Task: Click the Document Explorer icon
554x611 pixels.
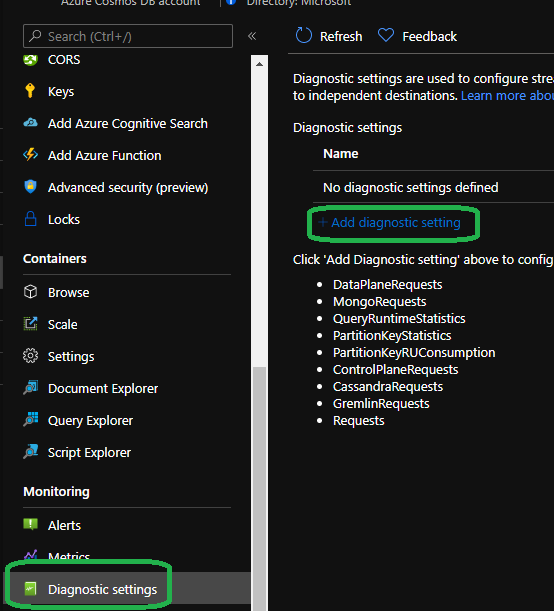Action: click(30, 388)
